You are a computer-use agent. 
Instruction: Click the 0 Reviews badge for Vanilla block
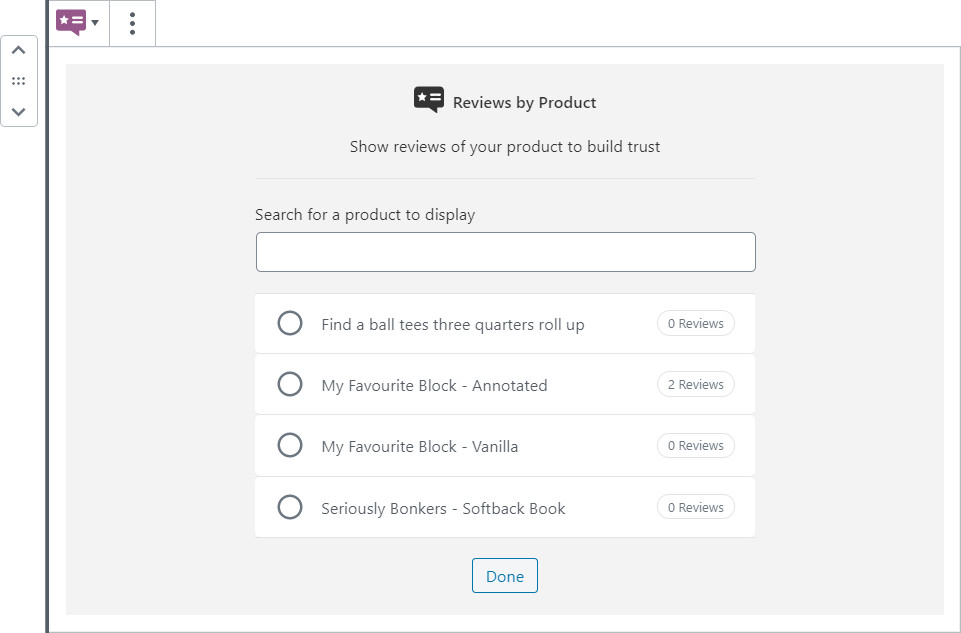[x=695, y=445]
